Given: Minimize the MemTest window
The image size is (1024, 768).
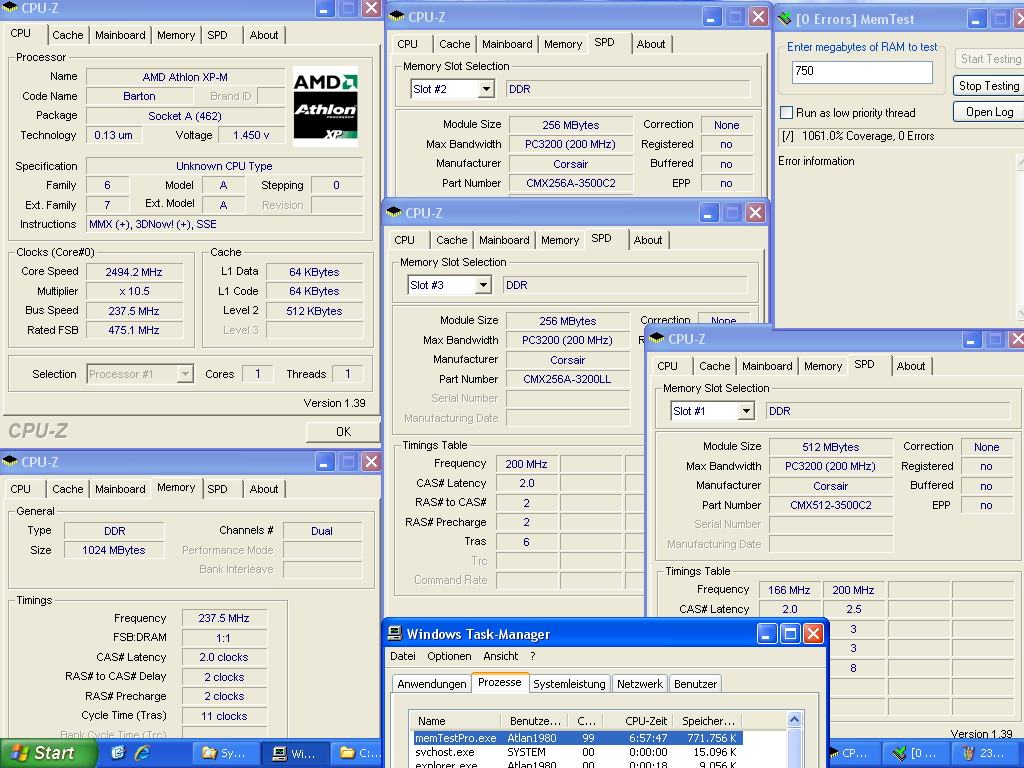Looking at the screenshot, I should coord(976,19).
